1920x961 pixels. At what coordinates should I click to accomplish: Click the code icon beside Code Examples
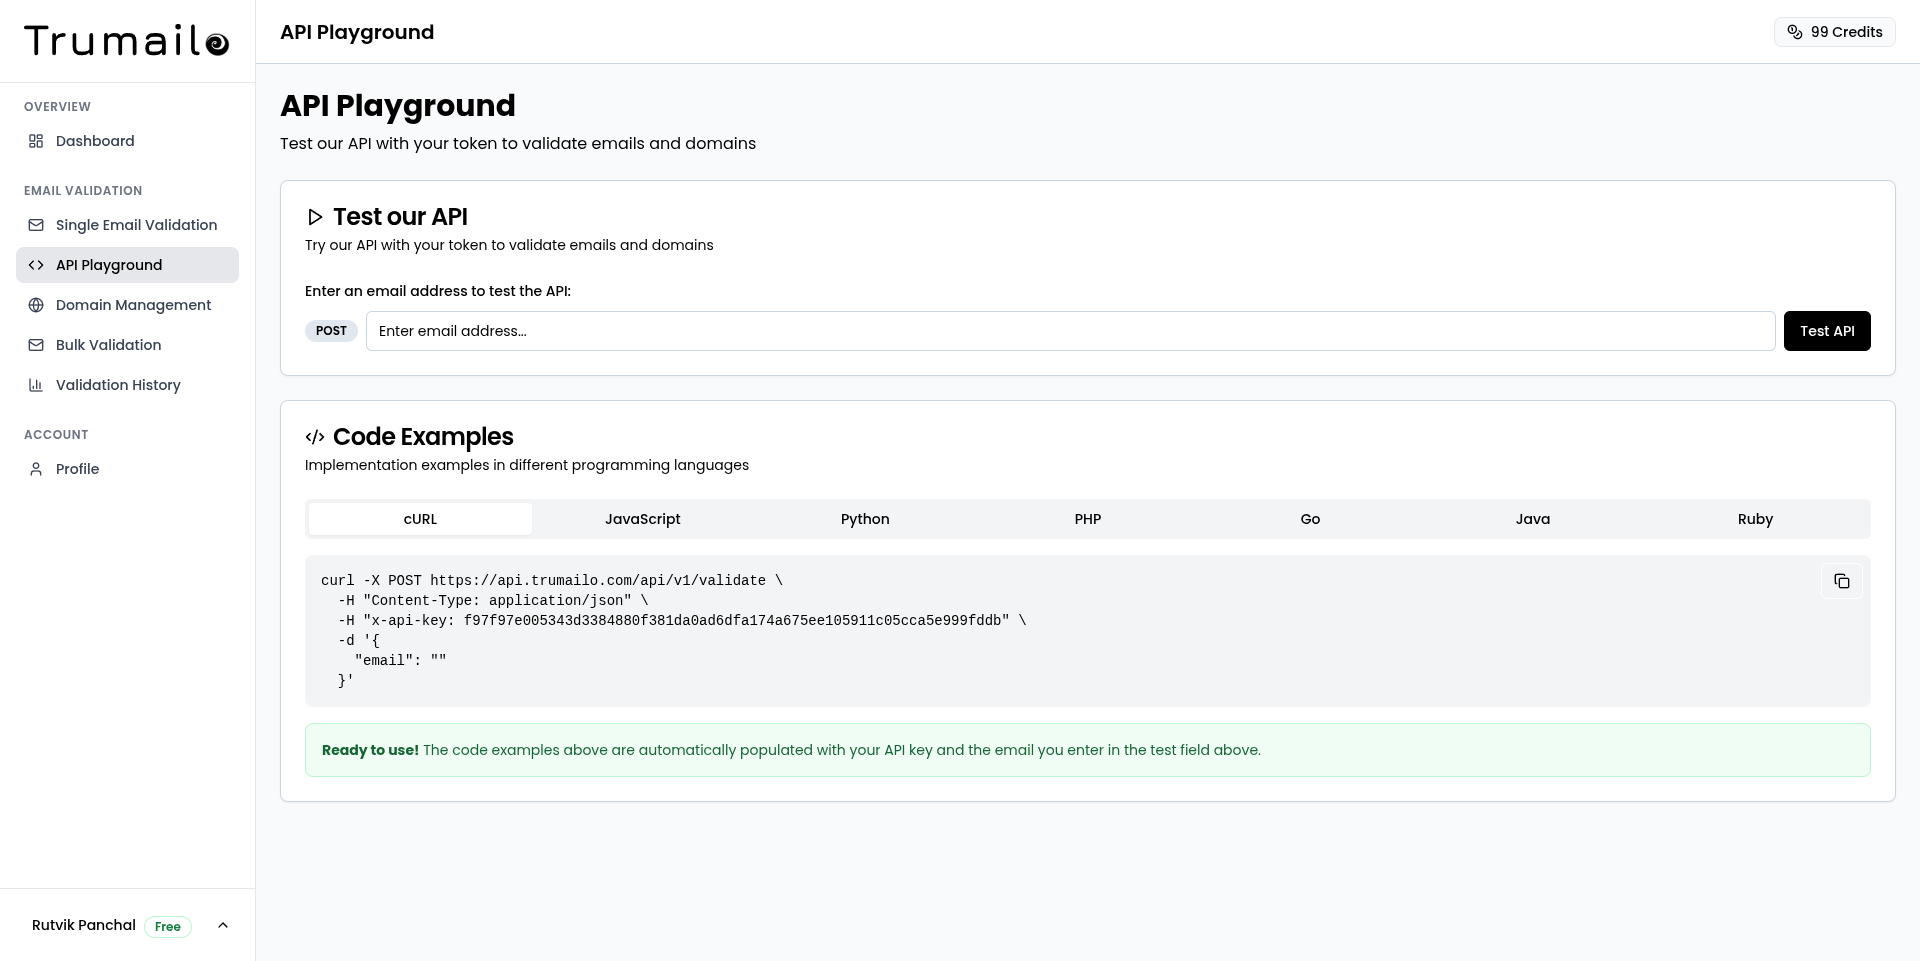[315, 437]
